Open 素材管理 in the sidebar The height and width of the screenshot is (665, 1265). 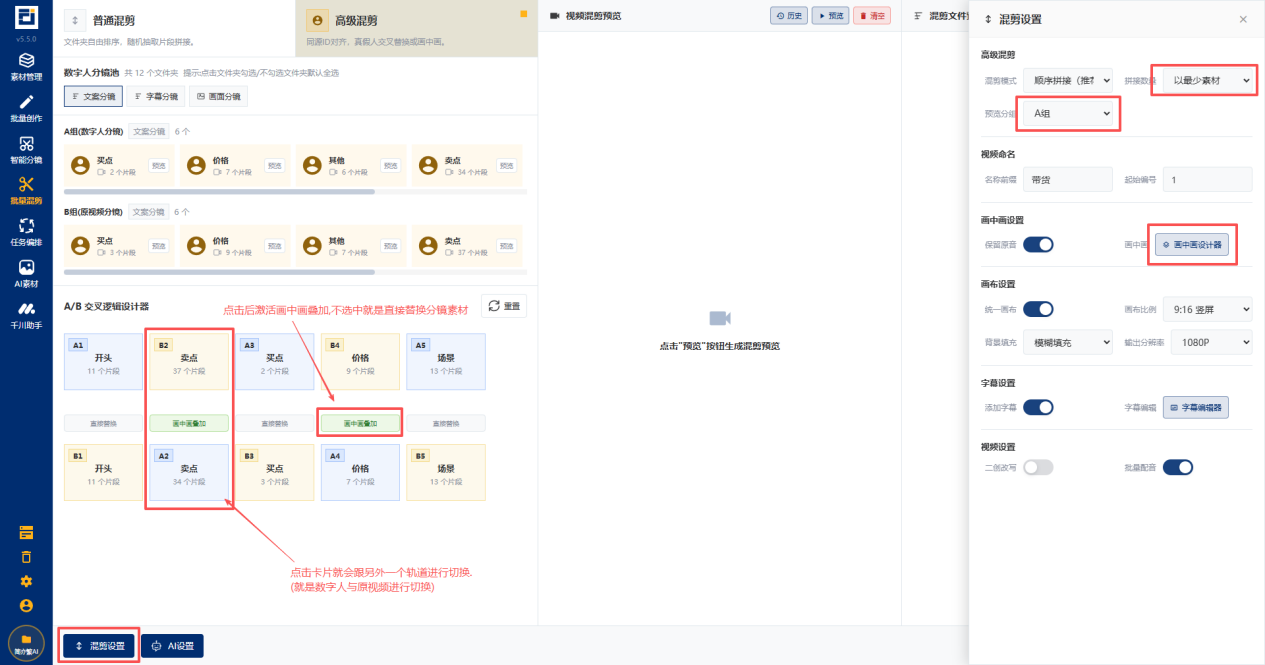26,66
